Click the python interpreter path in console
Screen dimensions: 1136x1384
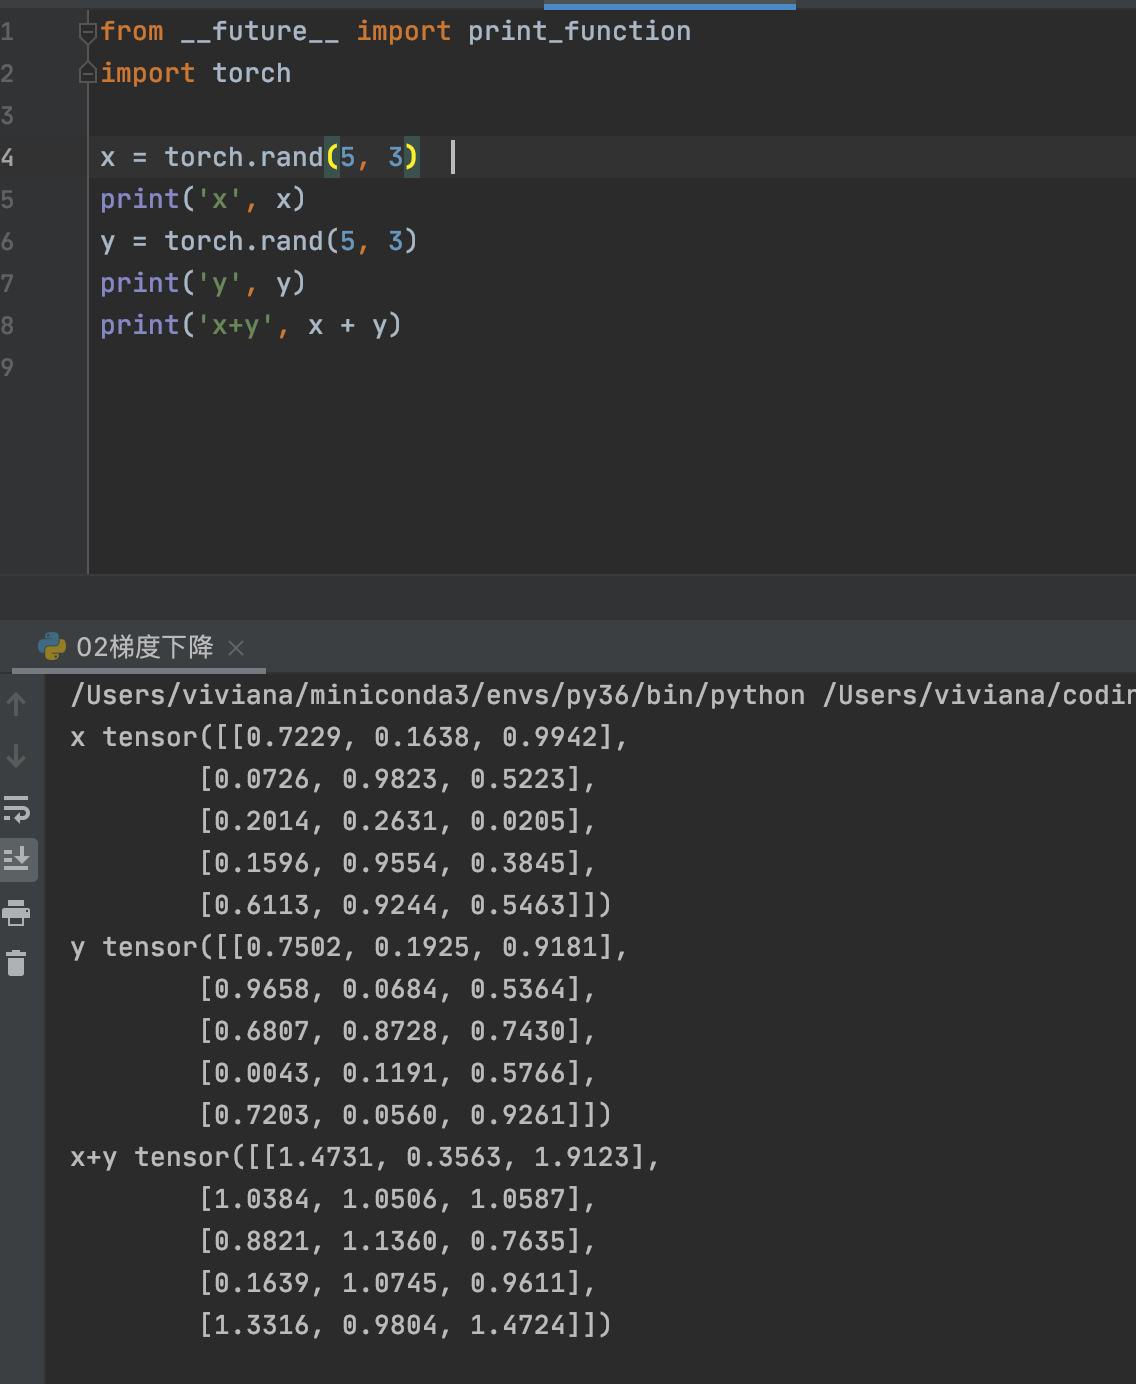pos(438,695)
